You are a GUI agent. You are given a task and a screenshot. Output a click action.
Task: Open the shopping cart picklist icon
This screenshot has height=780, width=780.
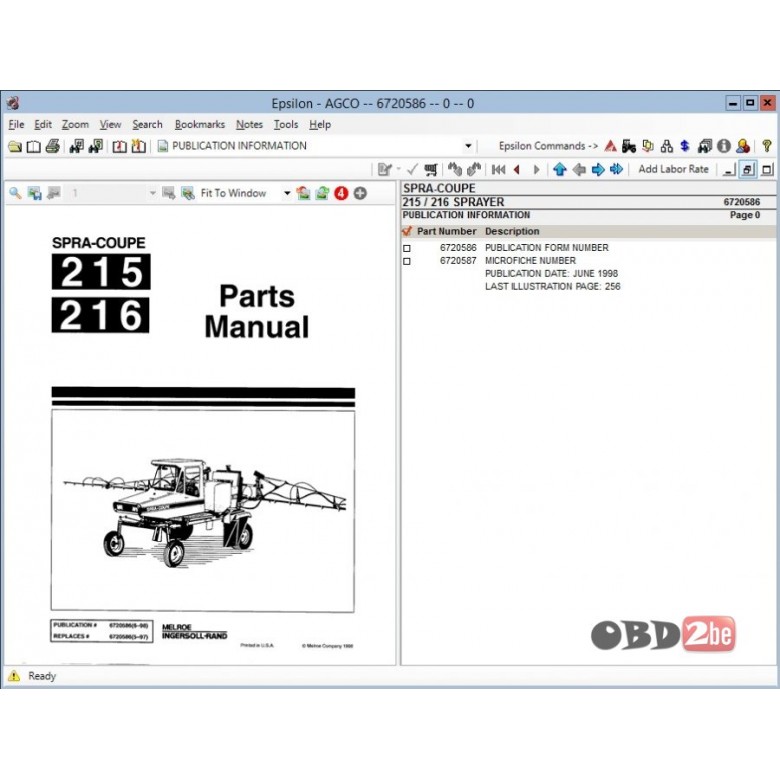point(431,170)
